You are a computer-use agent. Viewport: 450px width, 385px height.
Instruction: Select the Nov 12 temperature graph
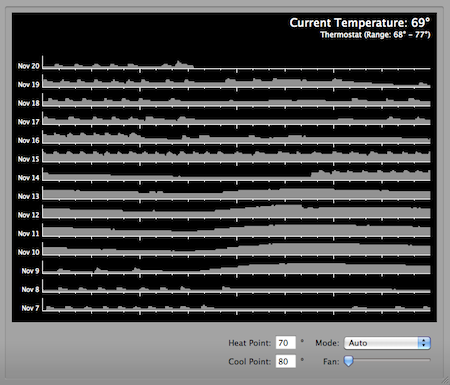pyautogui.click(x=236, y=212)
